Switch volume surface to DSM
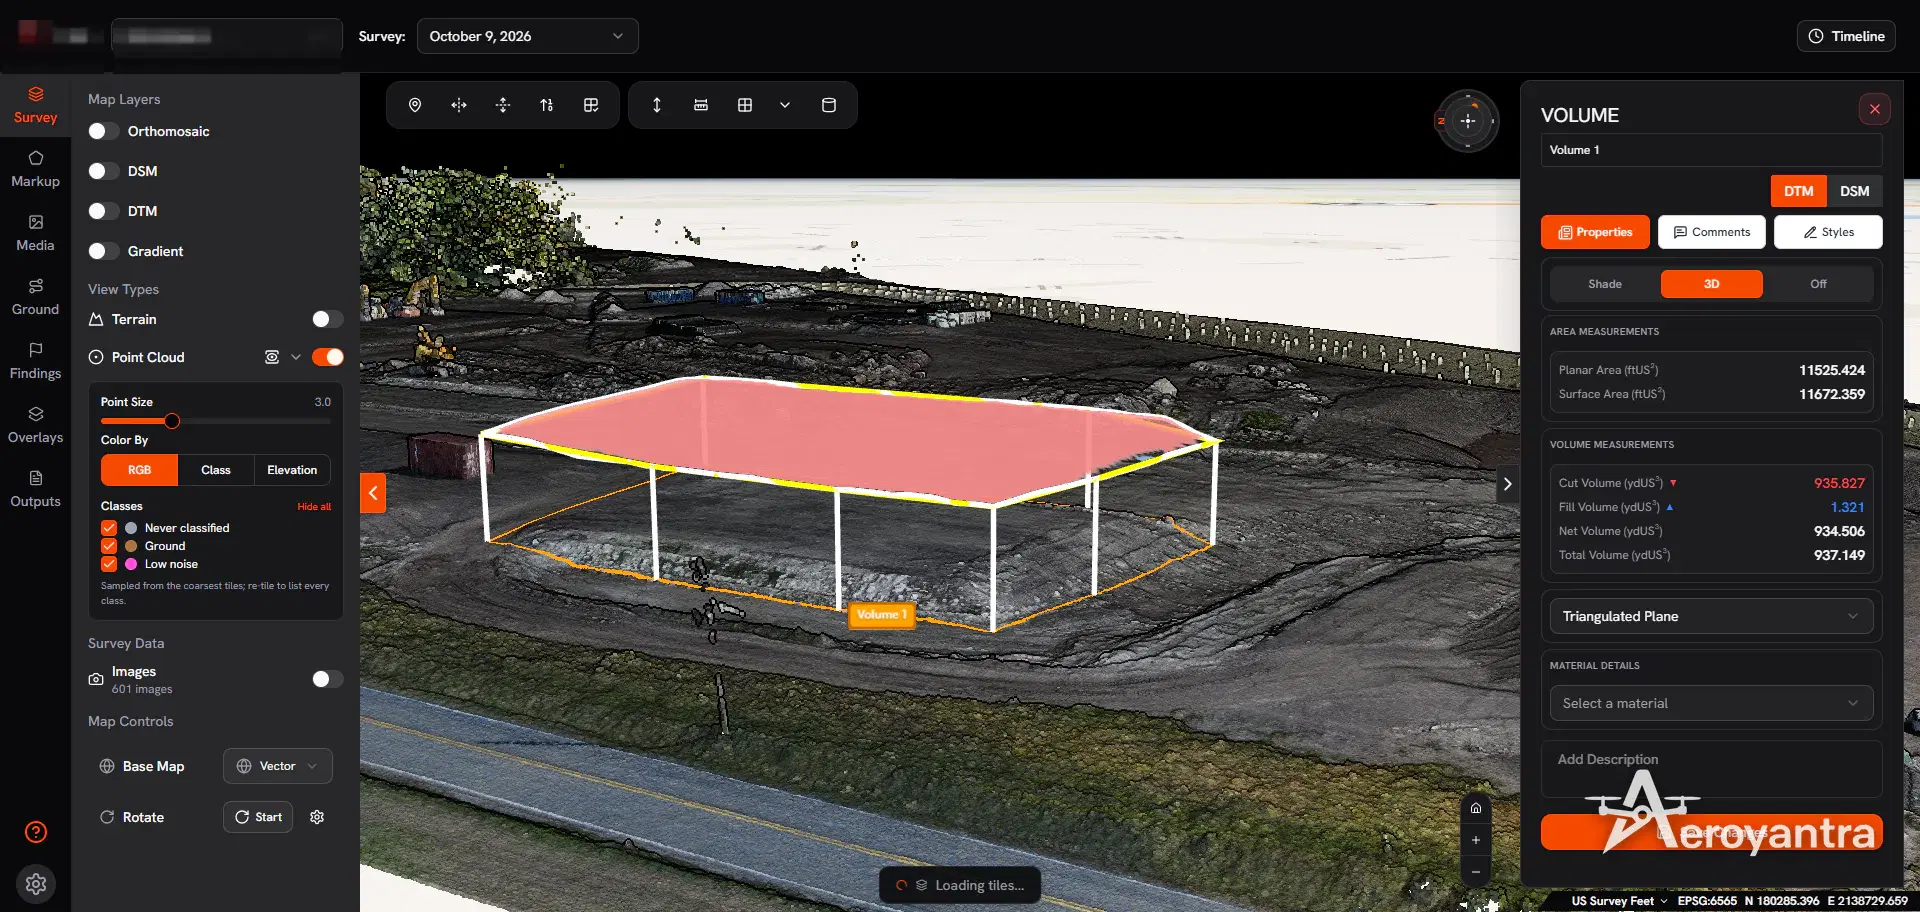Image resolution: width=1920 pixels, height=912 pixels. point(1854,191)
